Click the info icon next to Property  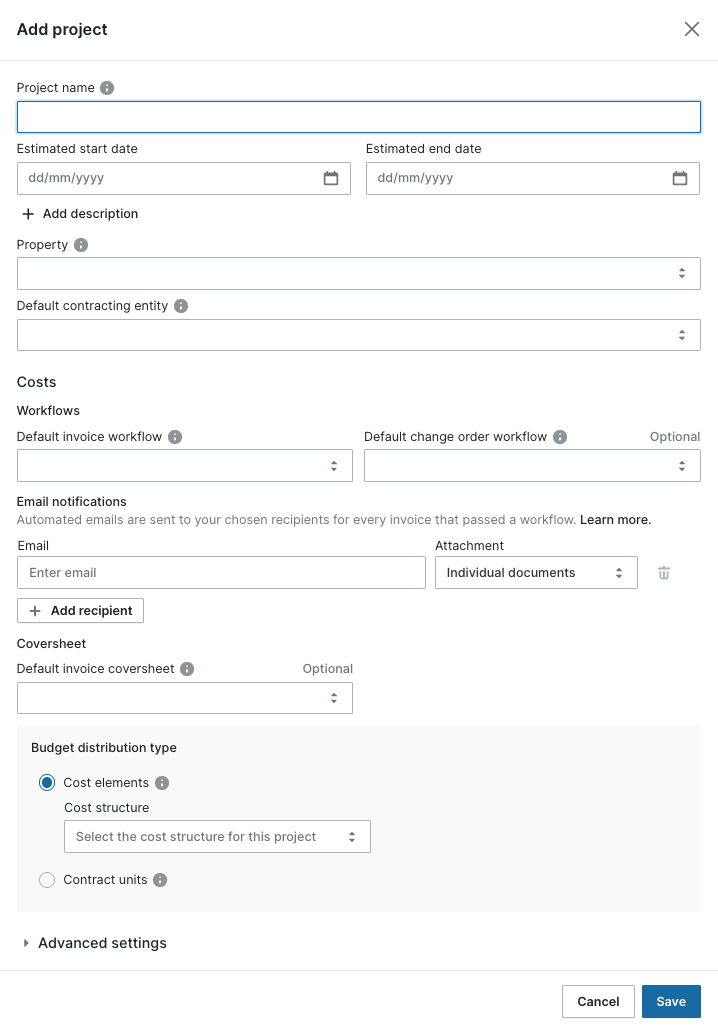tap(81, 245)
